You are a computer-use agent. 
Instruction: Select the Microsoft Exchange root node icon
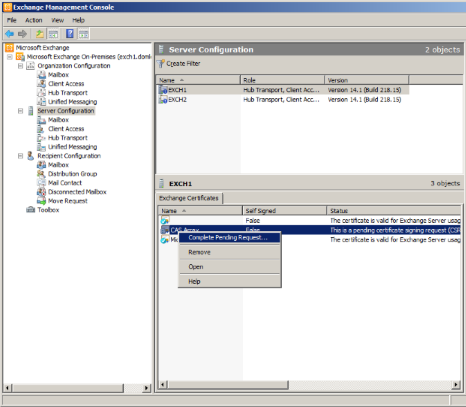click(9, 48)
